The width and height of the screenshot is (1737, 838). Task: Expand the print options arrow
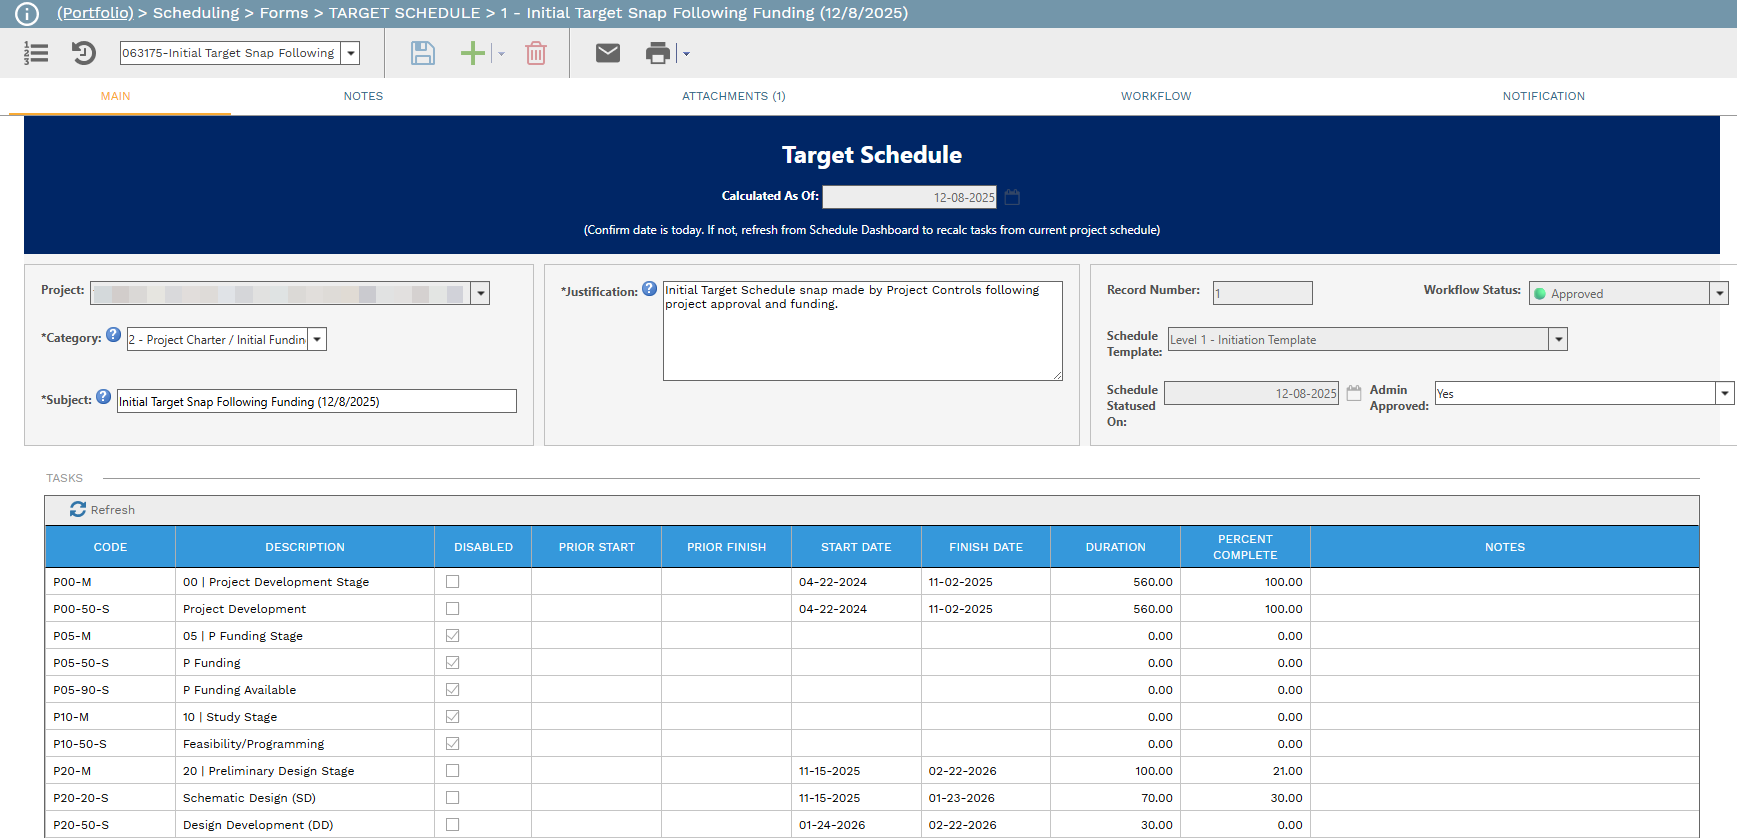[686, 54]
